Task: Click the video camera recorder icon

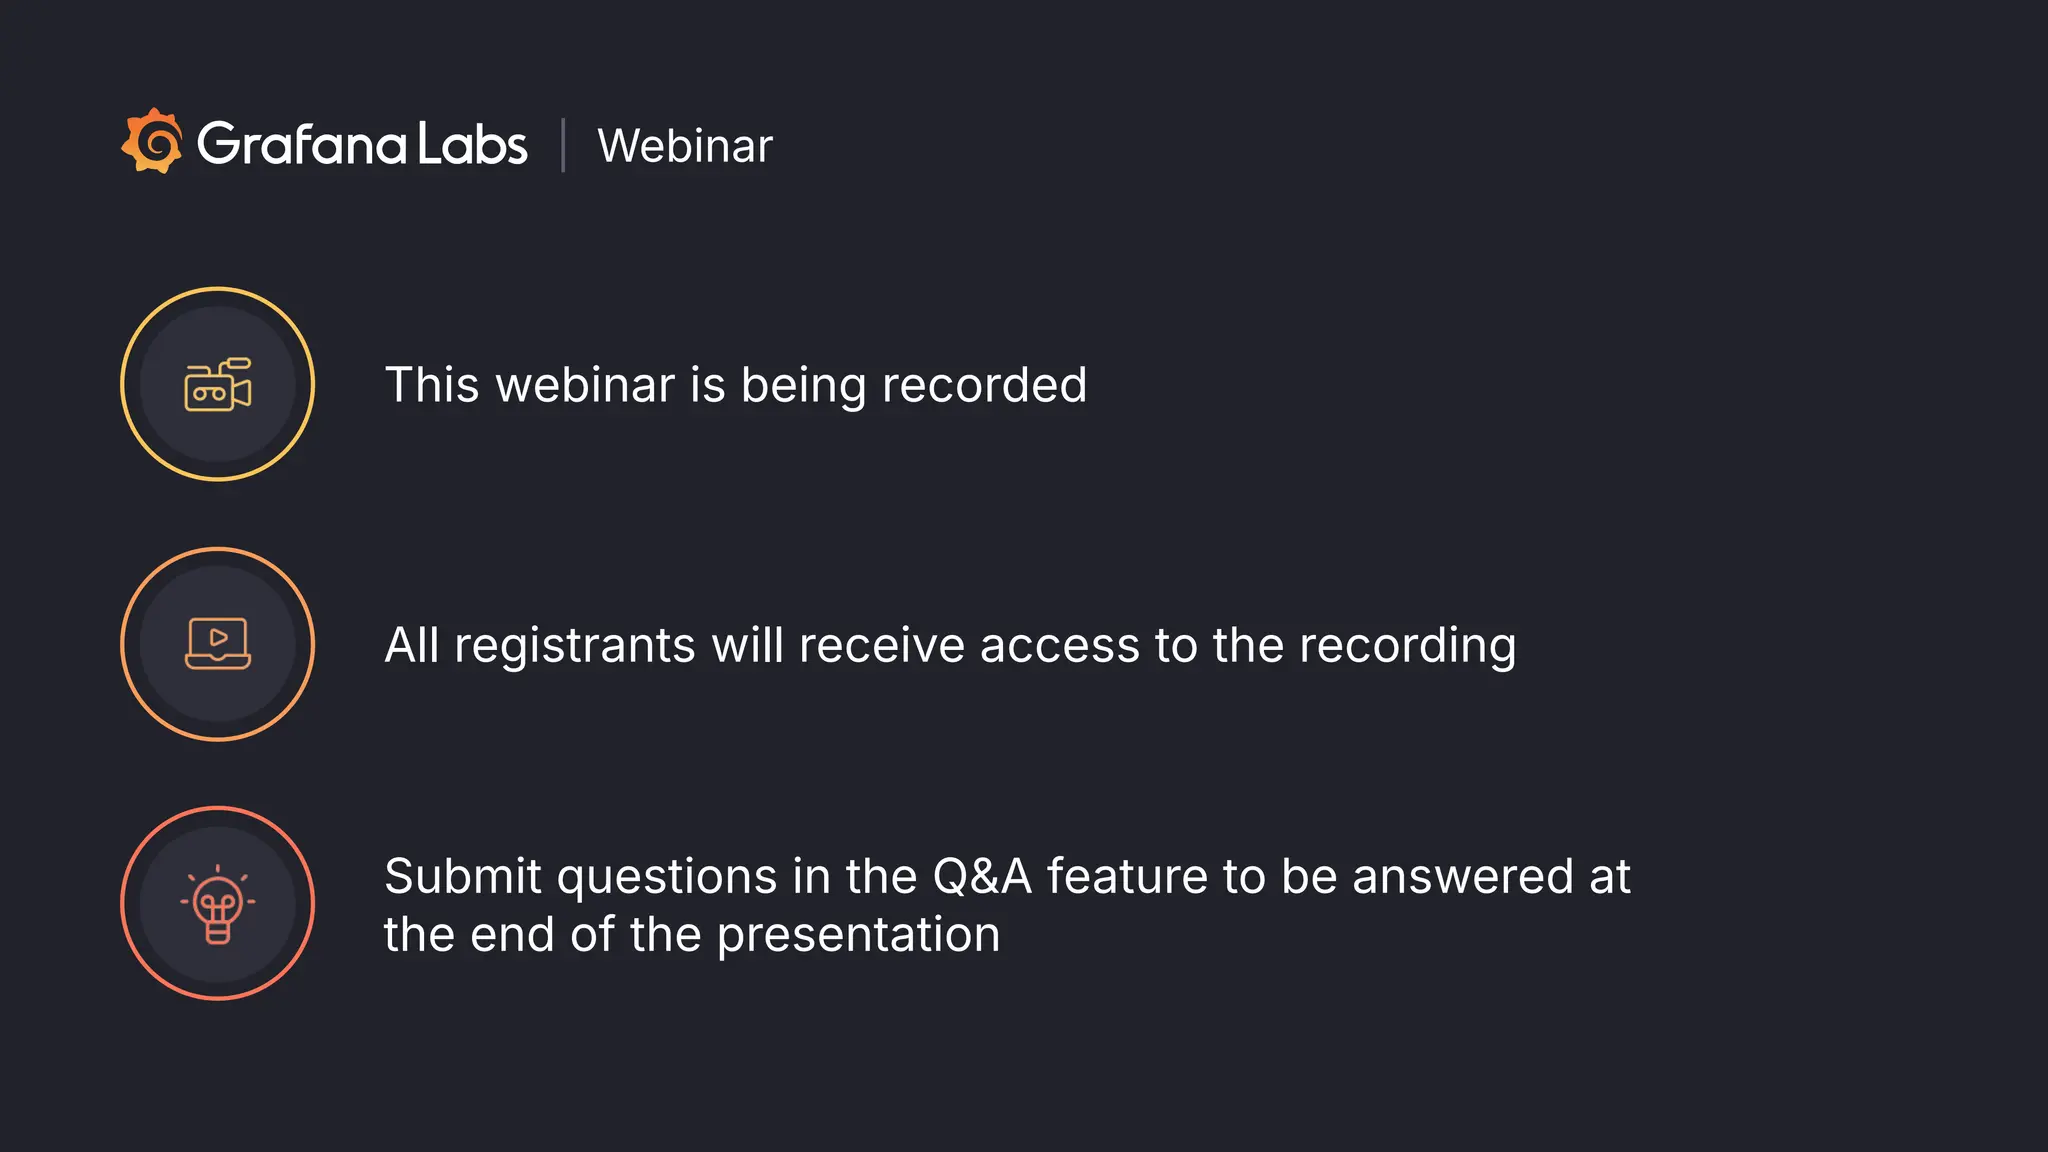Action: pyautogui.click(x=218, y=385)
